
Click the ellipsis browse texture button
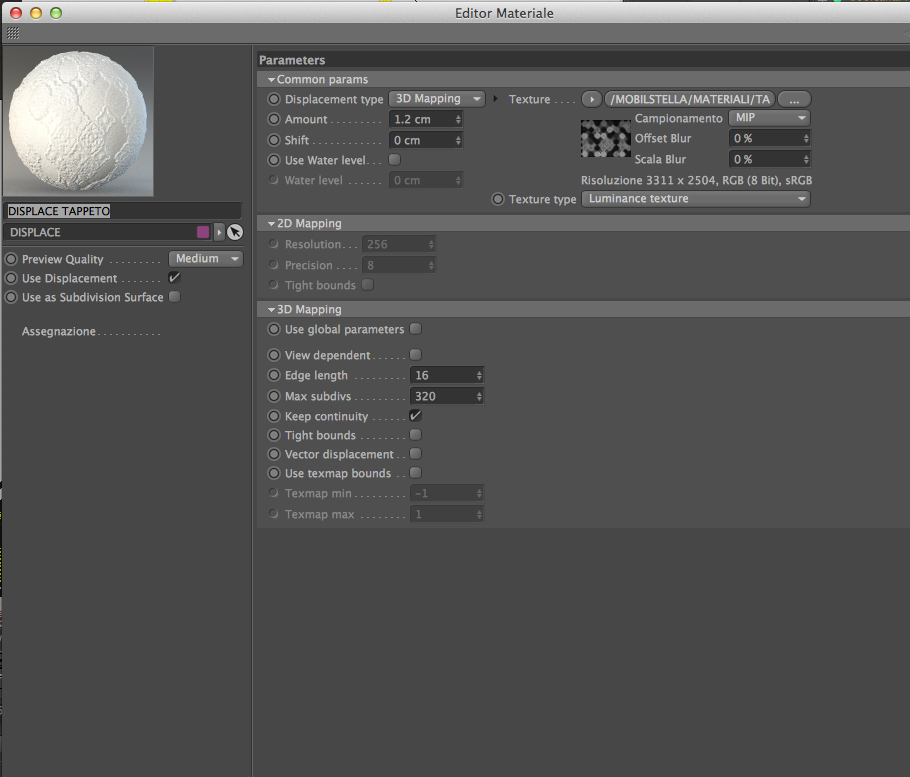pyautogui.click(x=794, y=99)
